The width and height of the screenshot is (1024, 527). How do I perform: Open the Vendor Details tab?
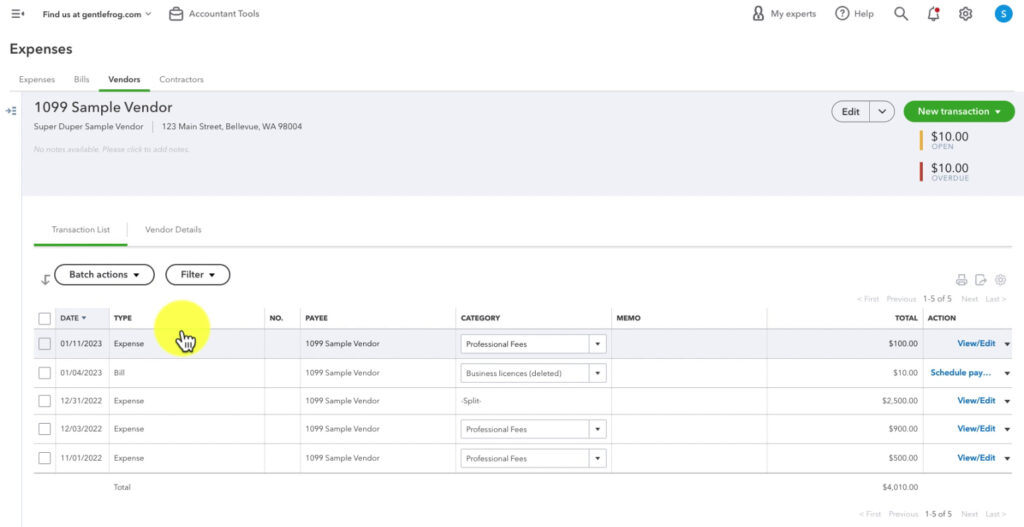pyautogui.click(x=173, y=230)
